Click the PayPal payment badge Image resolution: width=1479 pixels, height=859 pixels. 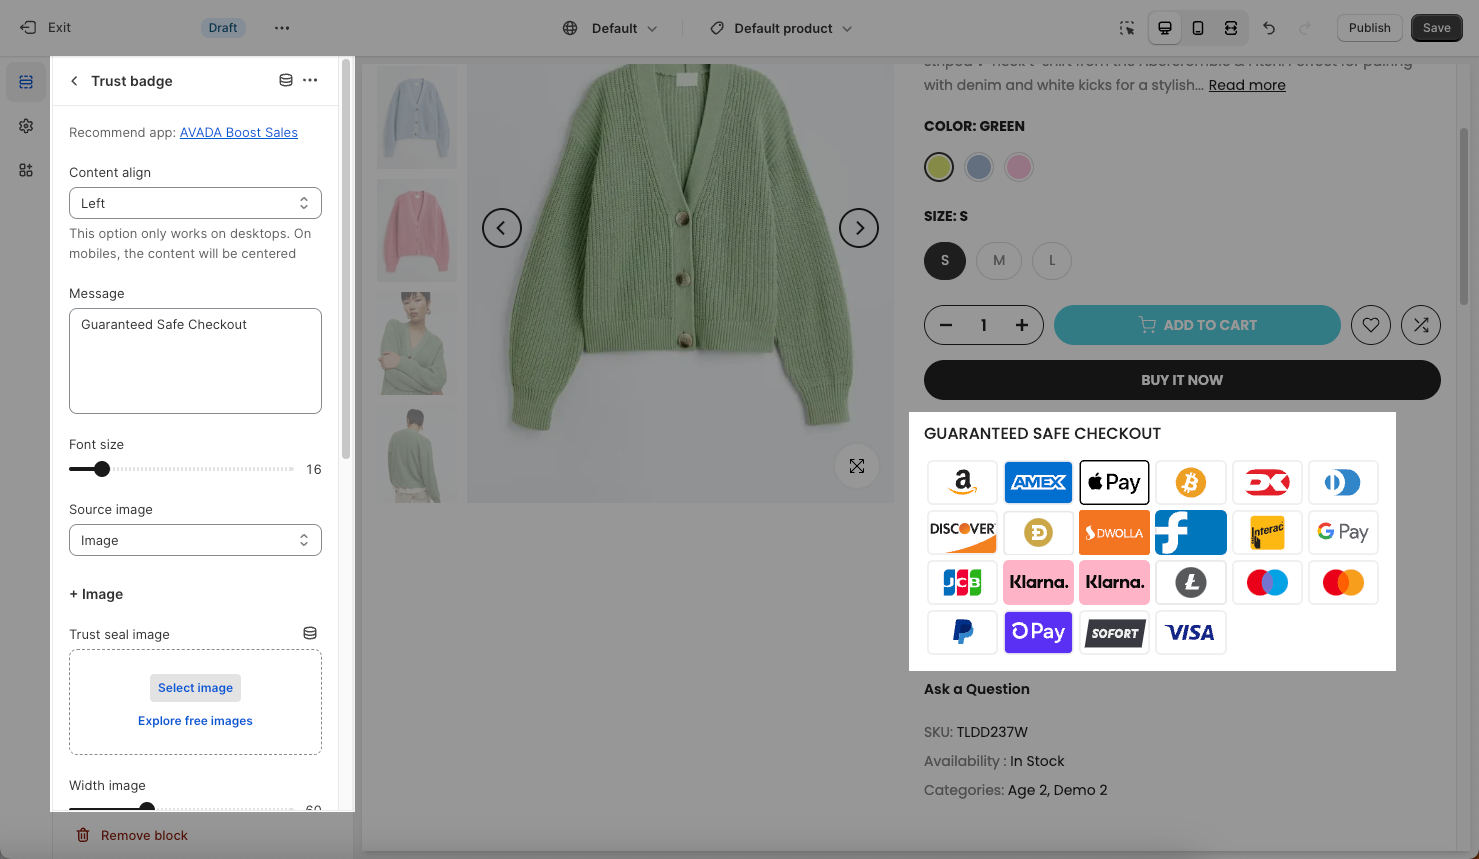coord(962,632)
